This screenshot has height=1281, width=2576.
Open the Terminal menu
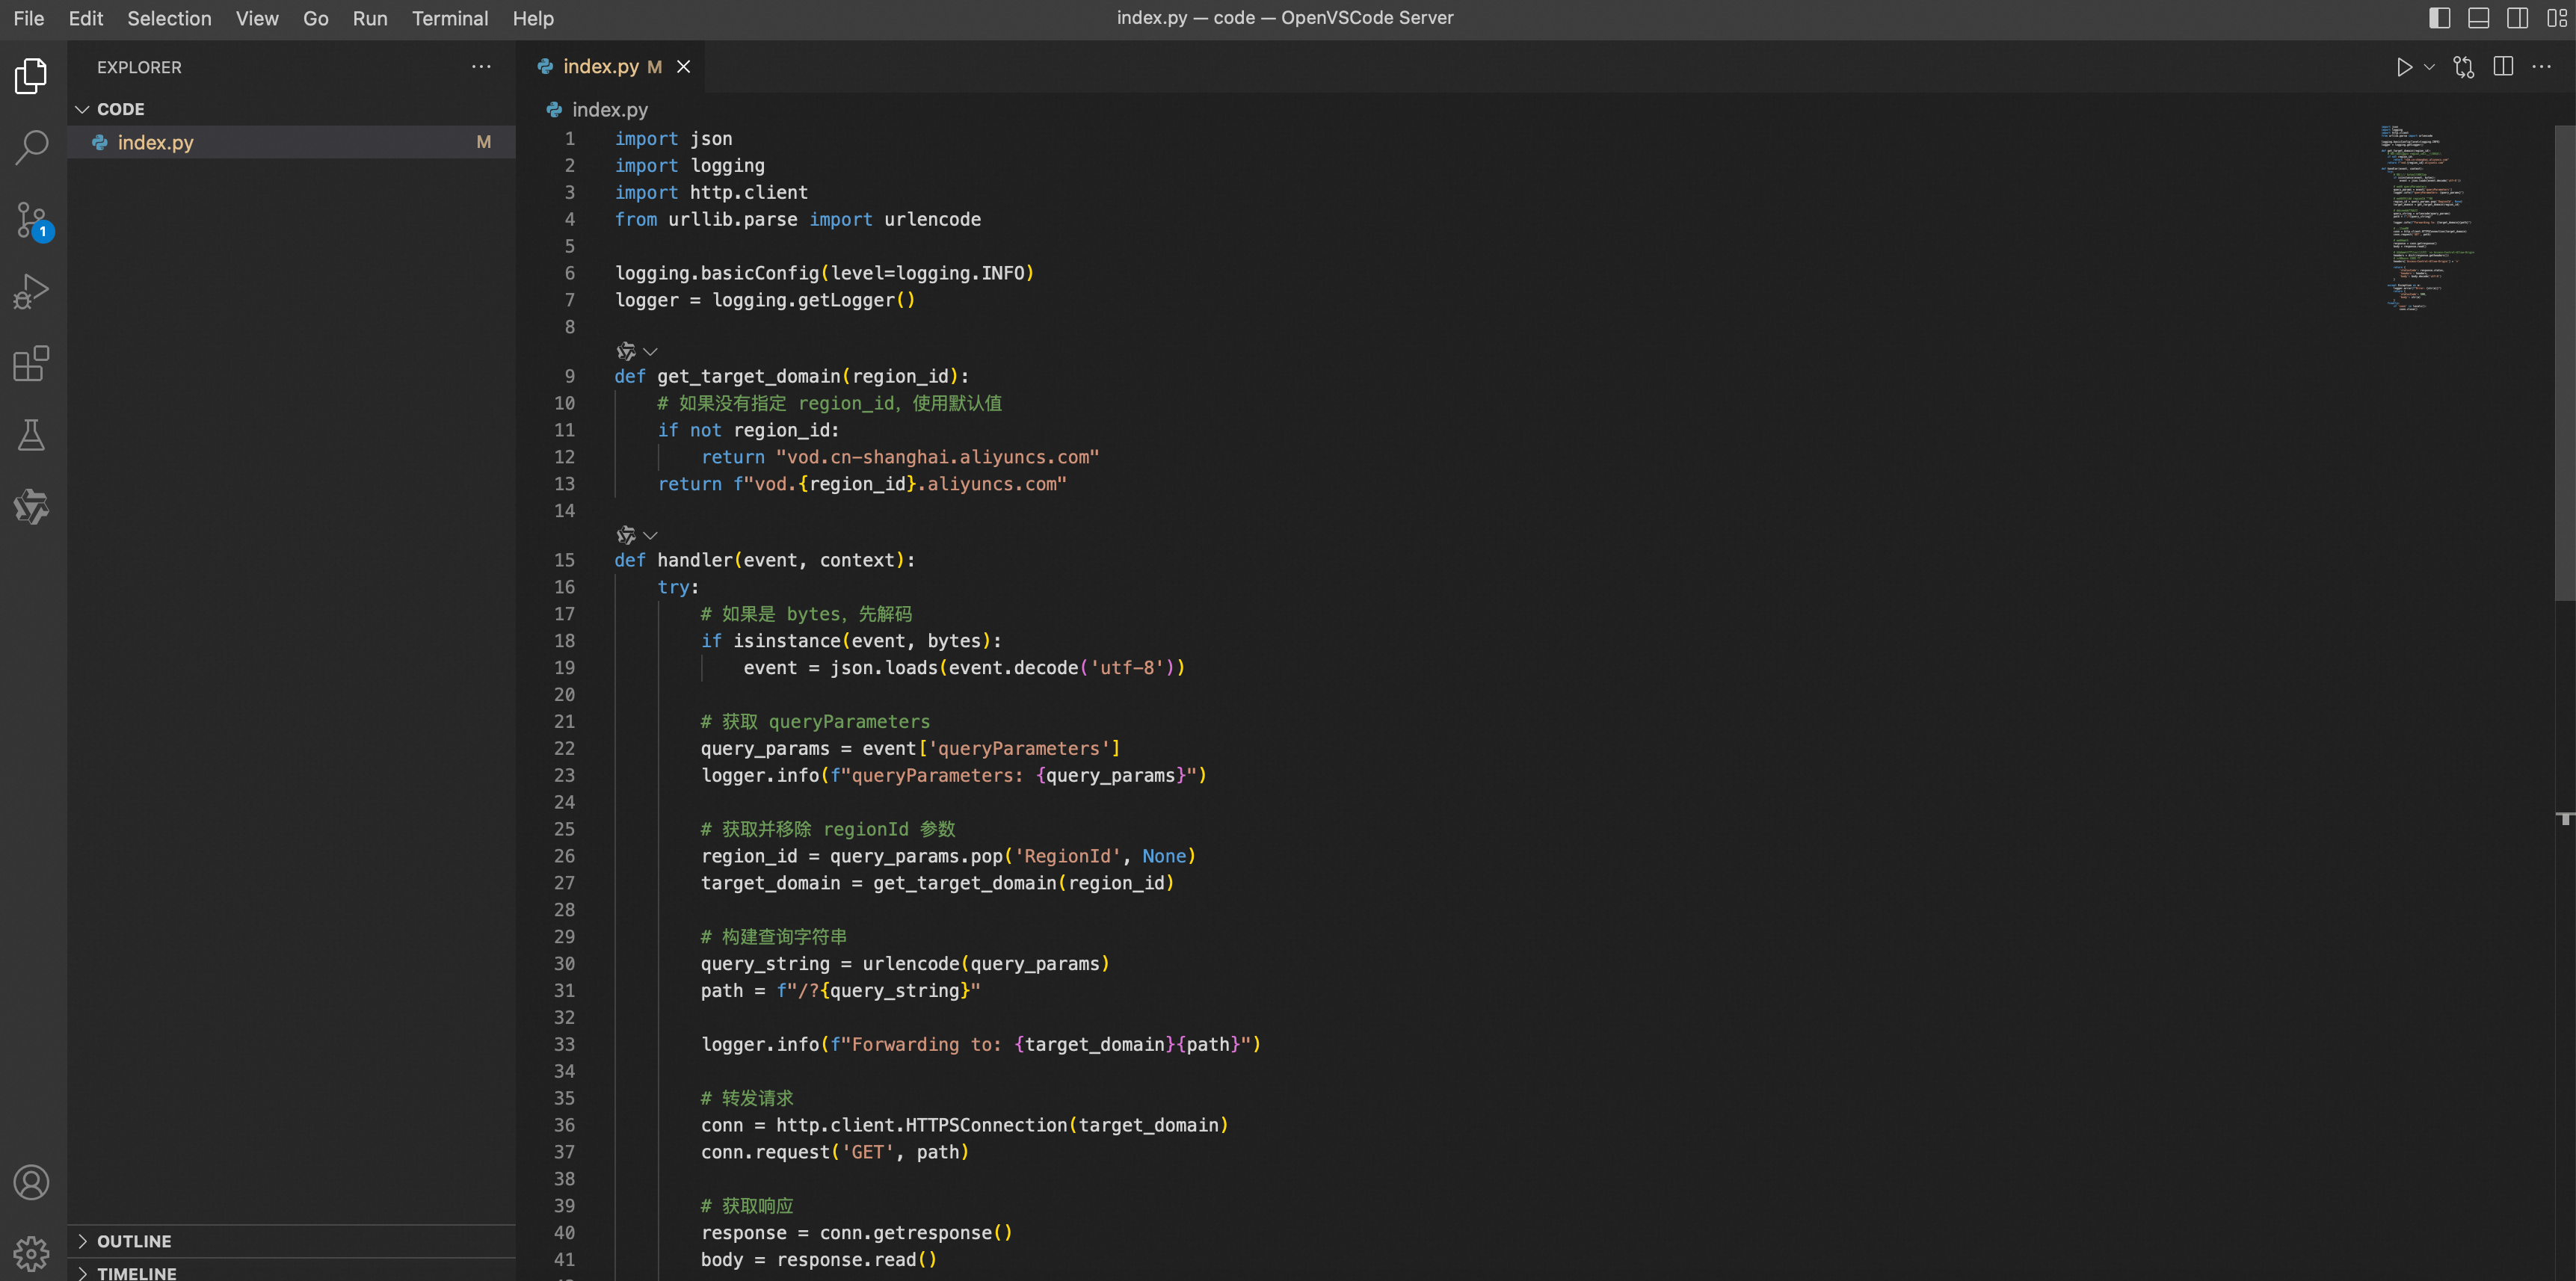[449, 18]
